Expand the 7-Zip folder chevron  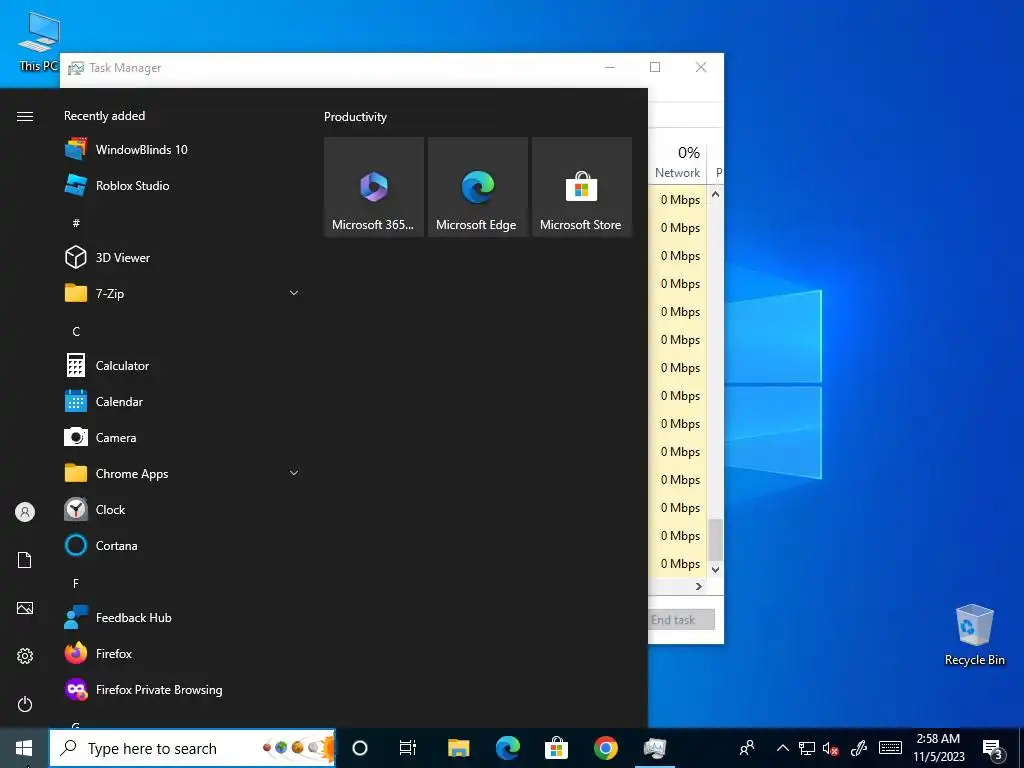(x=294, y=293)
